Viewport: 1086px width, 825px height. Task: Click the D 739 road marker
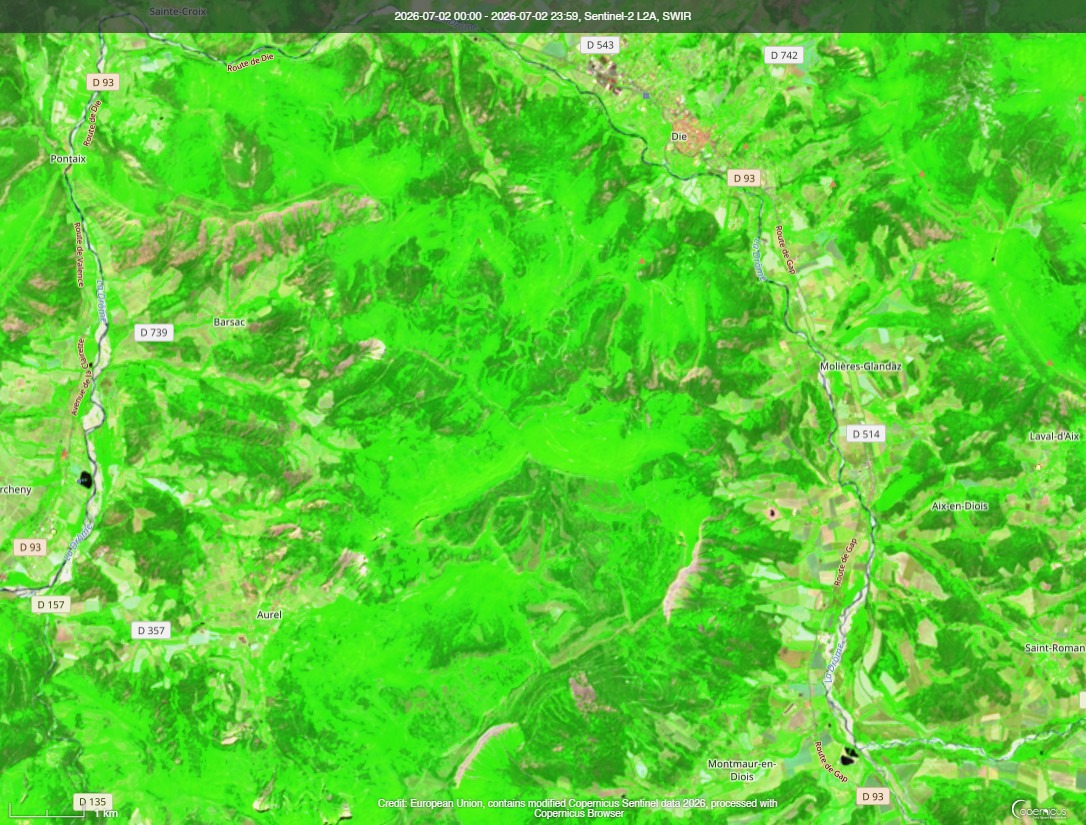tap(154, 332)
